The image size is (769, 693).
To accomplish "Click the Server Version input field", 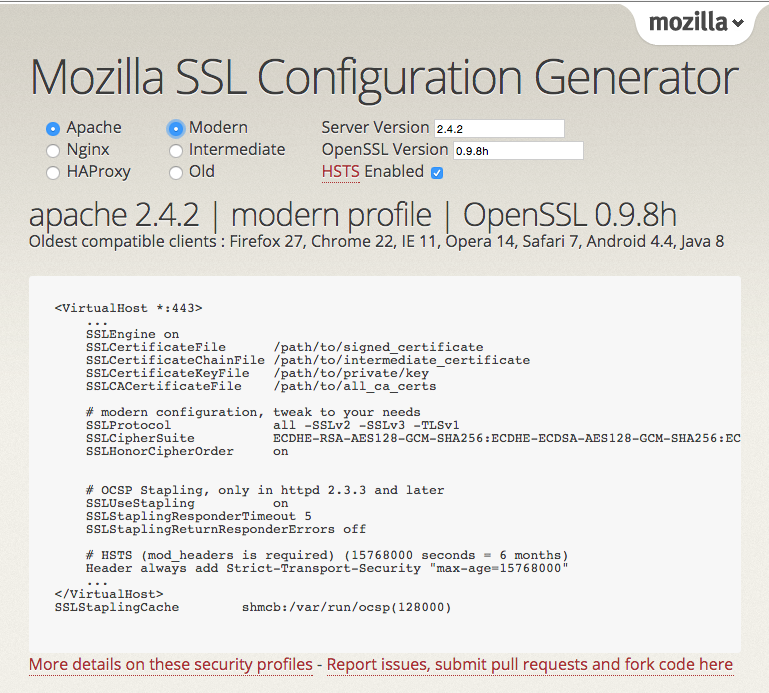I will coord(499,128).
